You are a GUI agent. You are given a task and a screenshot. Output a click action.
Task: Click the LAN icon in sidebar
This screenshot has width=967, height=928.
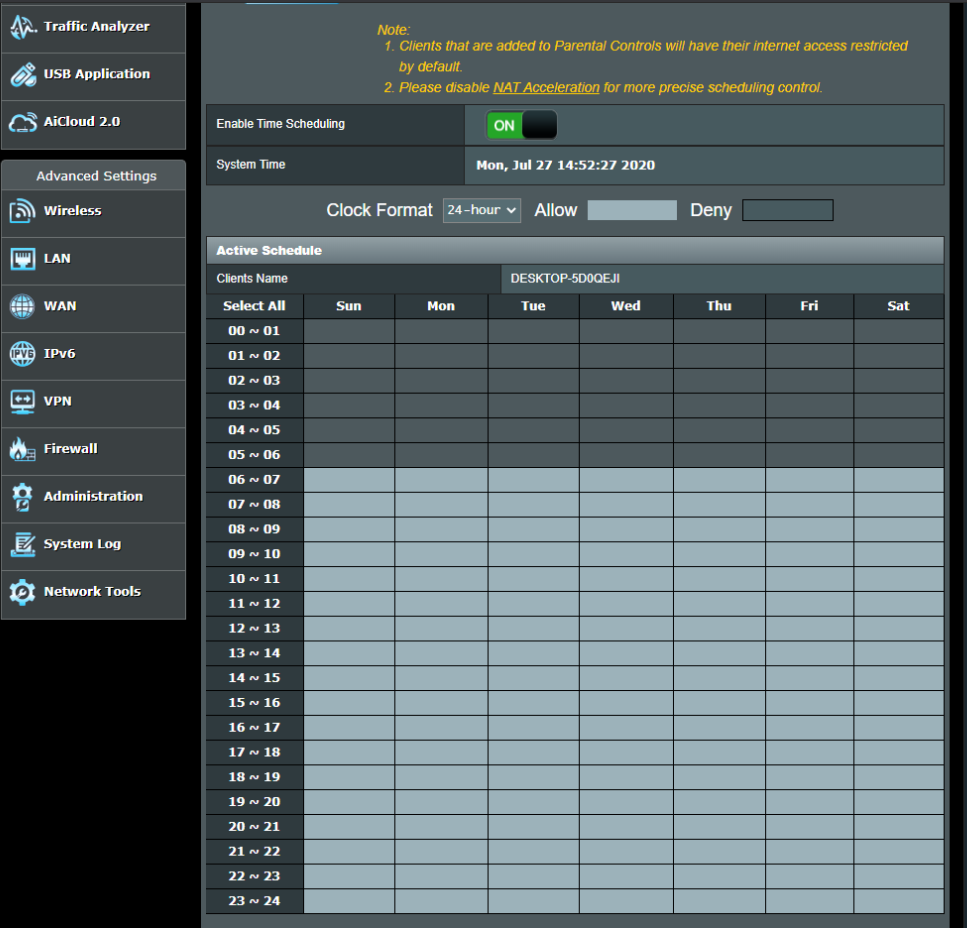[22, 259]
